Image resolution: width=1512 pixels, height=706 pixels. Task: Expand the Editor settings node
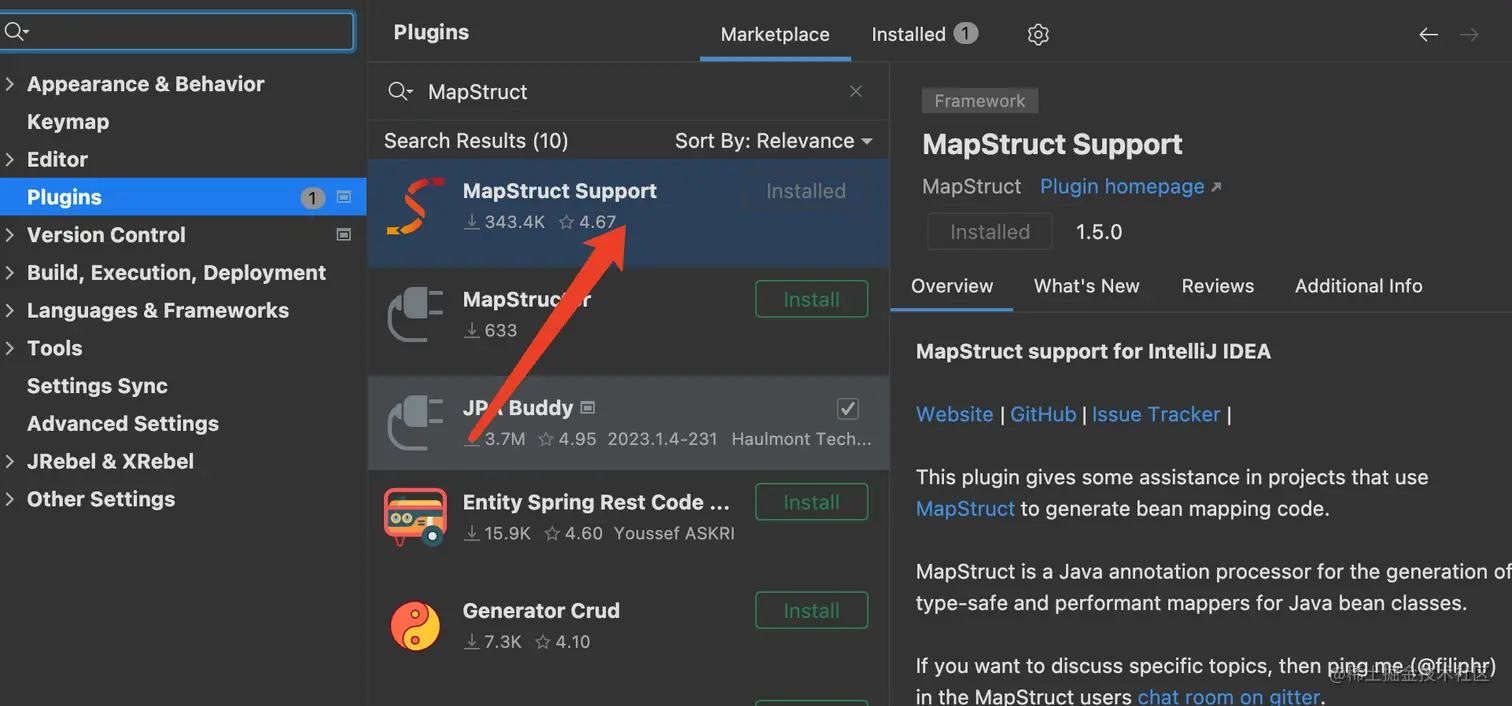click(10, 159)
